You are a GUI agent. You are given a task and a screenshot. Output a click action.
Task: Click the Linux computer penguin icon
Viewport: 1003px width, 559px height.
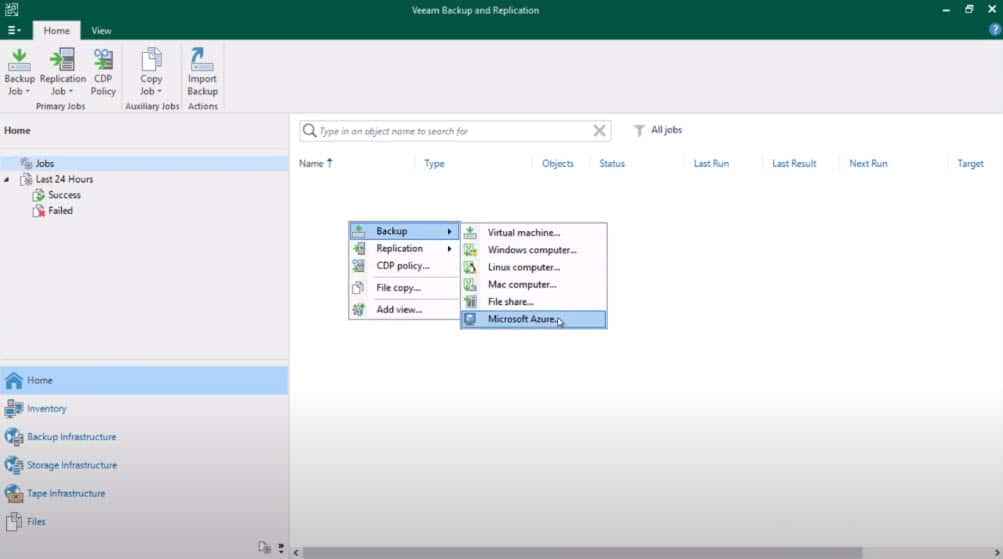470,267
